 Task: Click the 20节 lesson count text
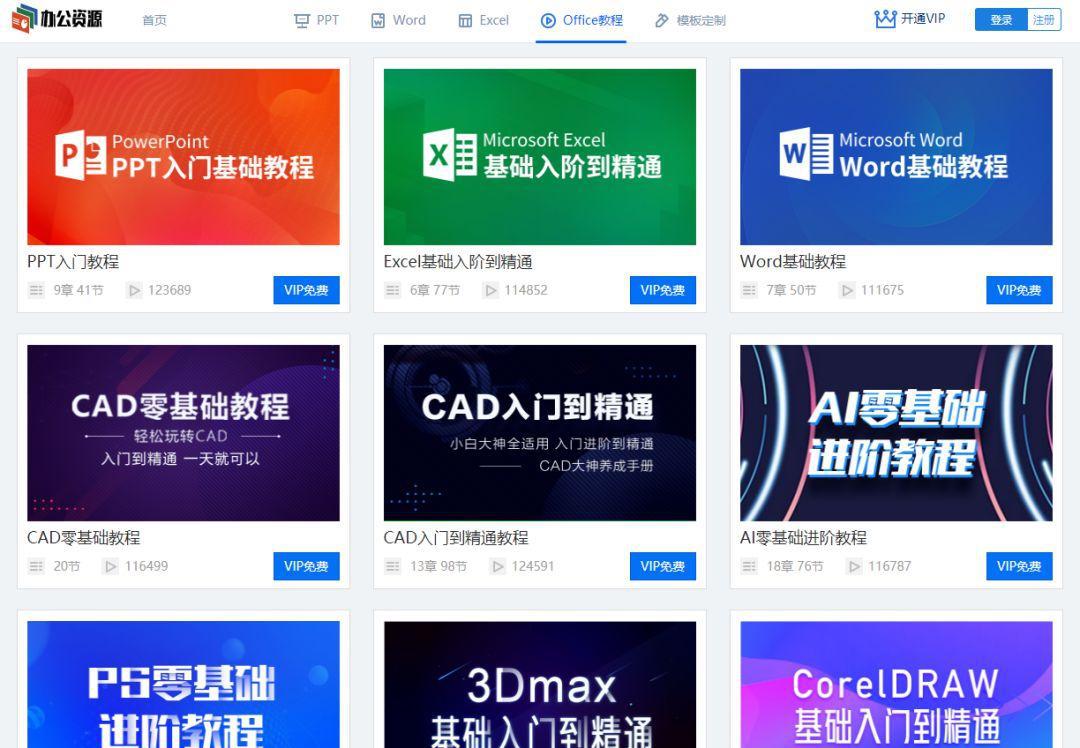(67, 567)
